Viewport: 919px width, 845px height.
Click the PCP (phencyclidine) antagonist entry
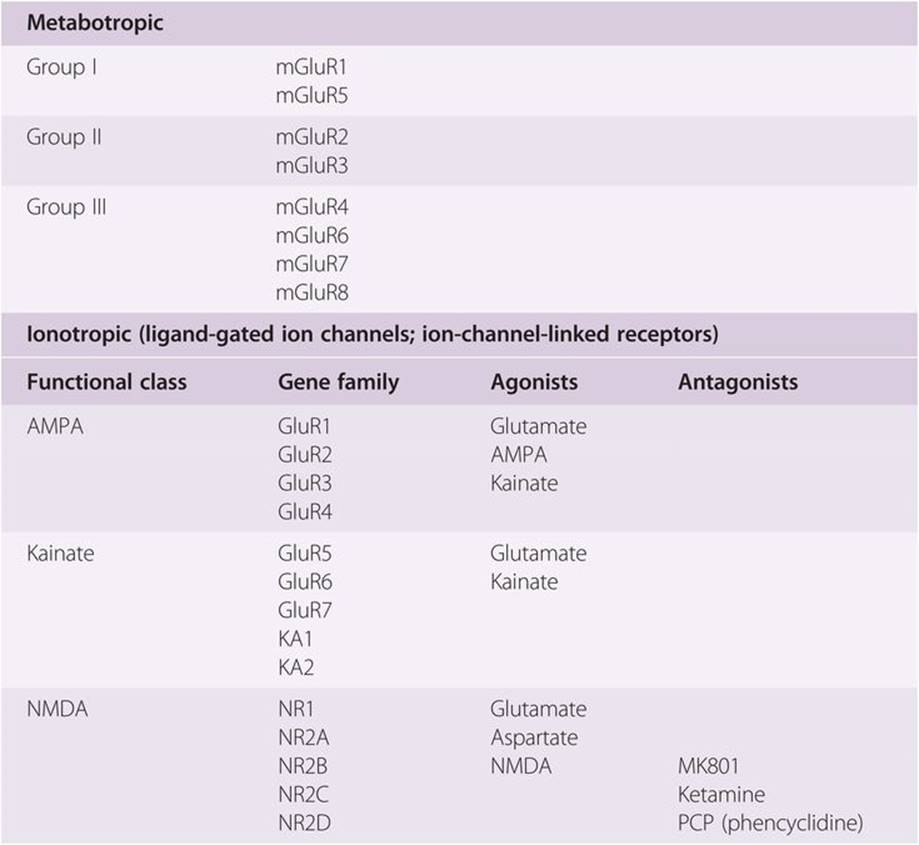pyautogui.click(x=770, y=823)
